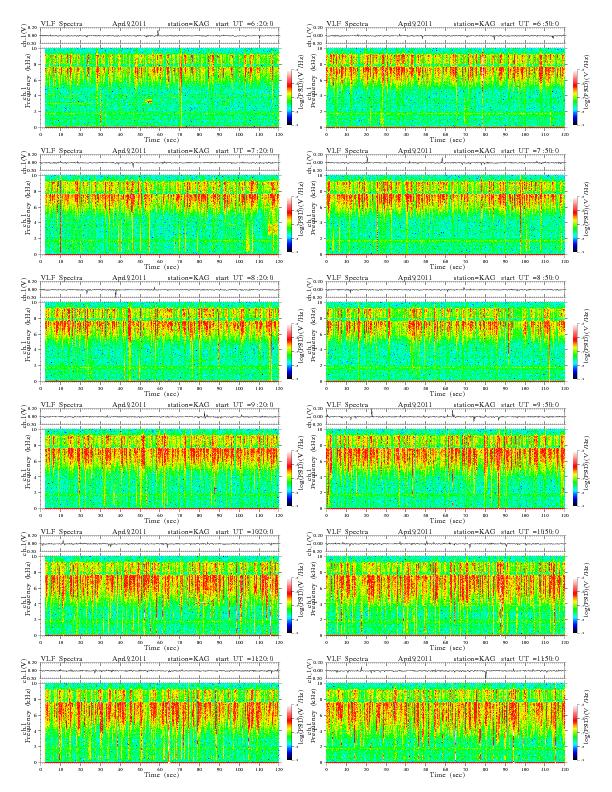This screenshot has height=792, width=612.
Task: Click the PSD color bar of the 6:20:0 panel
Action: pyautogui.click(x=289, y=97)
